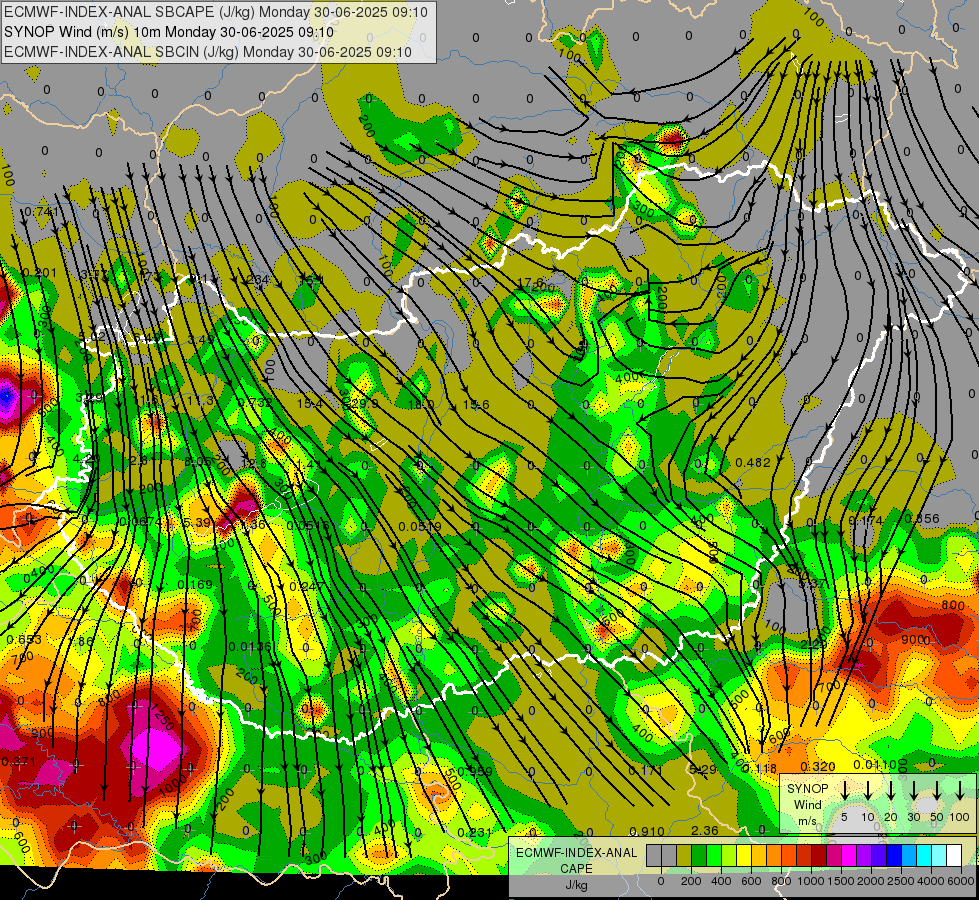Click the '17.6' value on the map
The image size is (979, 900).
[x=530, y=282]
